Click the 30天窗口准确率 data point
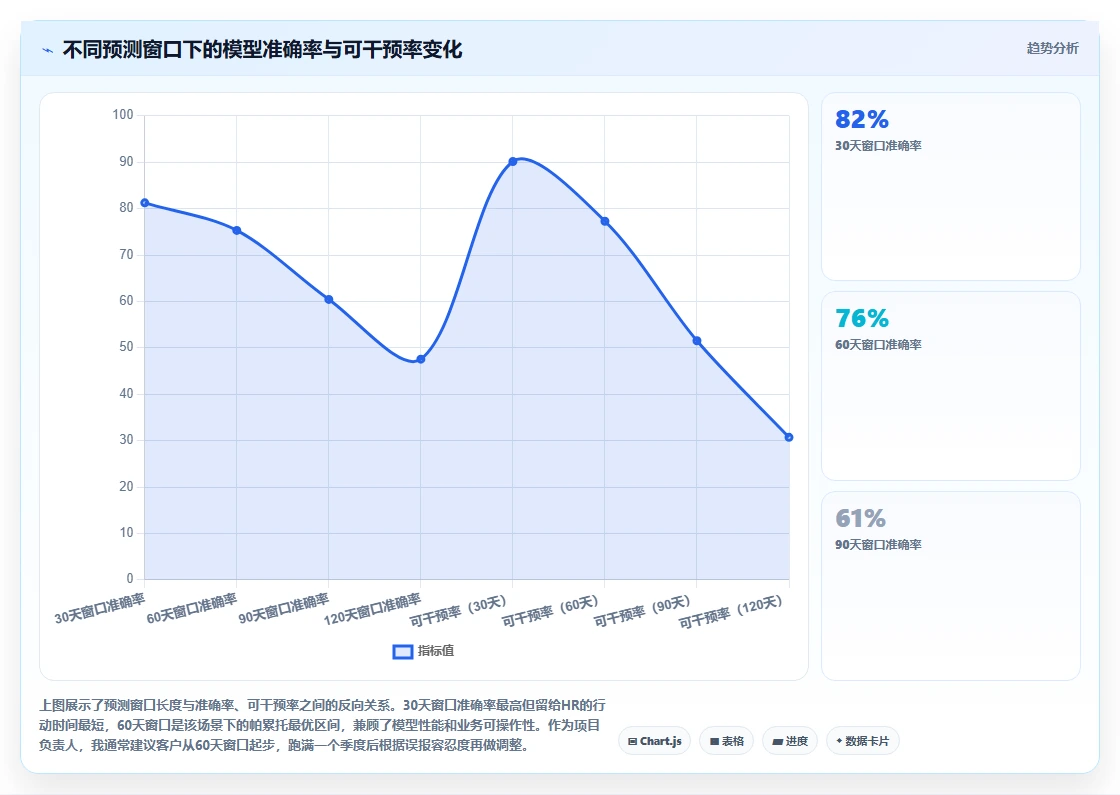The width and height of the screenshot is (1120, 795). (145, 203)
